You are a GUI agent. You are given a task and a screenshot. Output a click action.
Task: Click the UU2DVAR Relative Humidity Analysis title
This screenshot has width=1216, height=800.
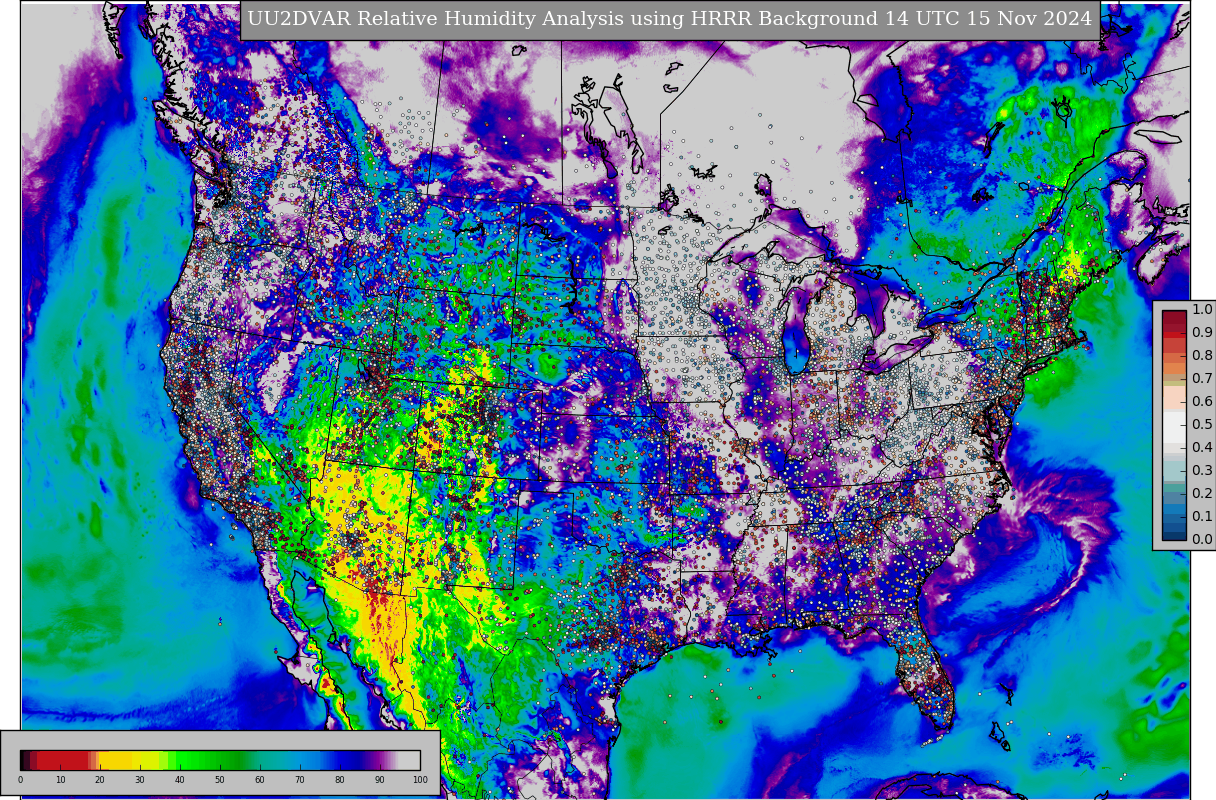tap(670, 19)
